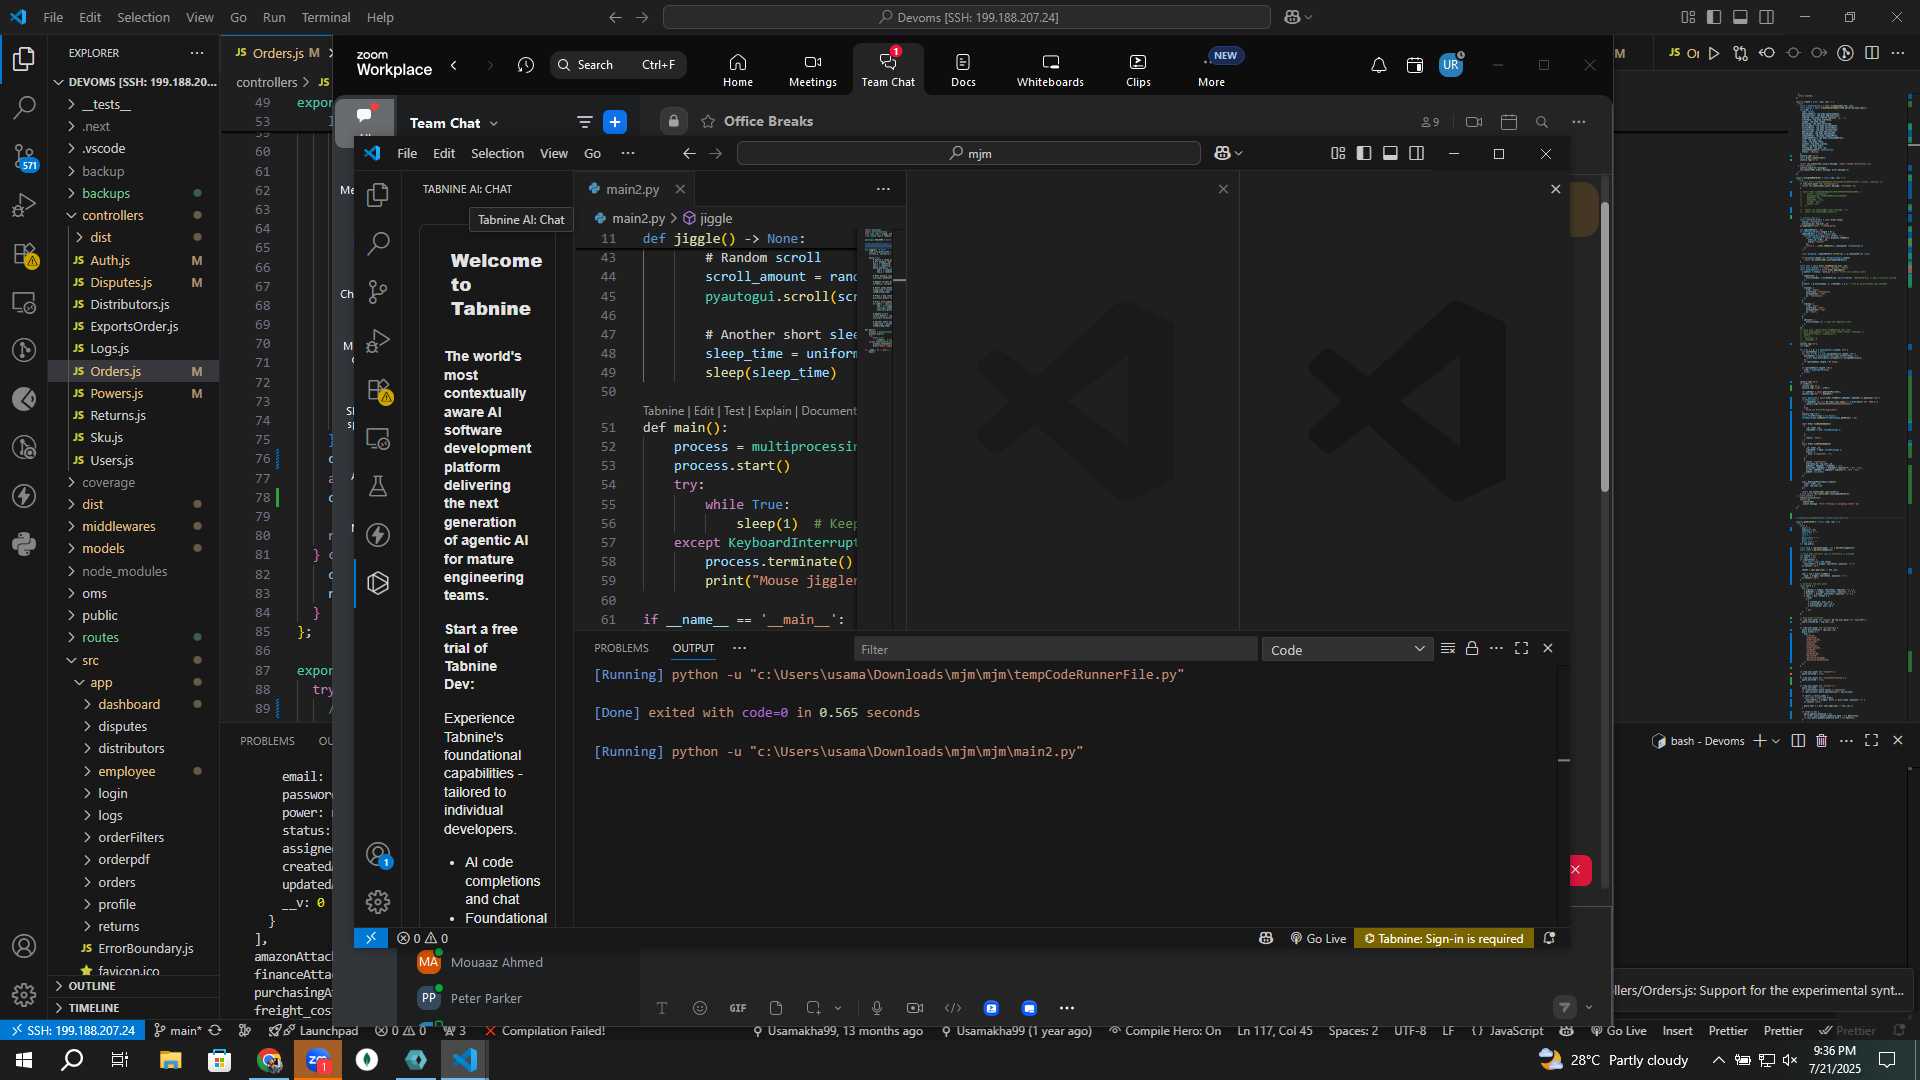Create new chat with plus icon
Screen dimensions: 1920x1080
pos(615,122)
